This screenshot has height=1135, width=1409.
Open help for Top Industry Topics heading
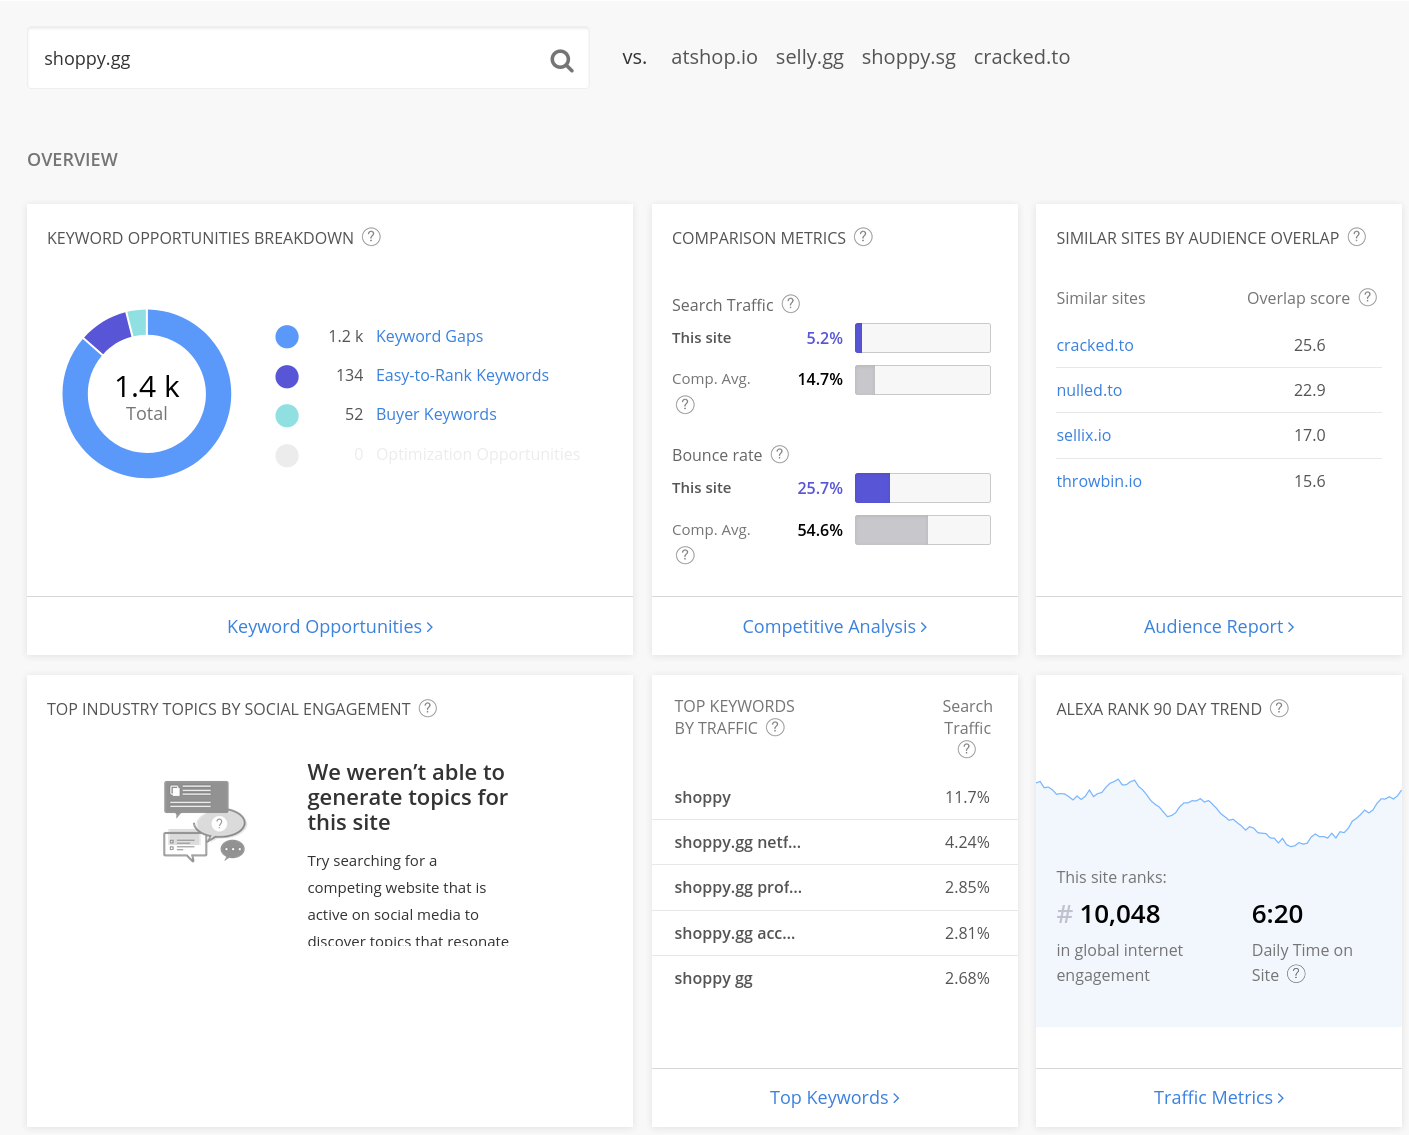[x=428, y=708]
